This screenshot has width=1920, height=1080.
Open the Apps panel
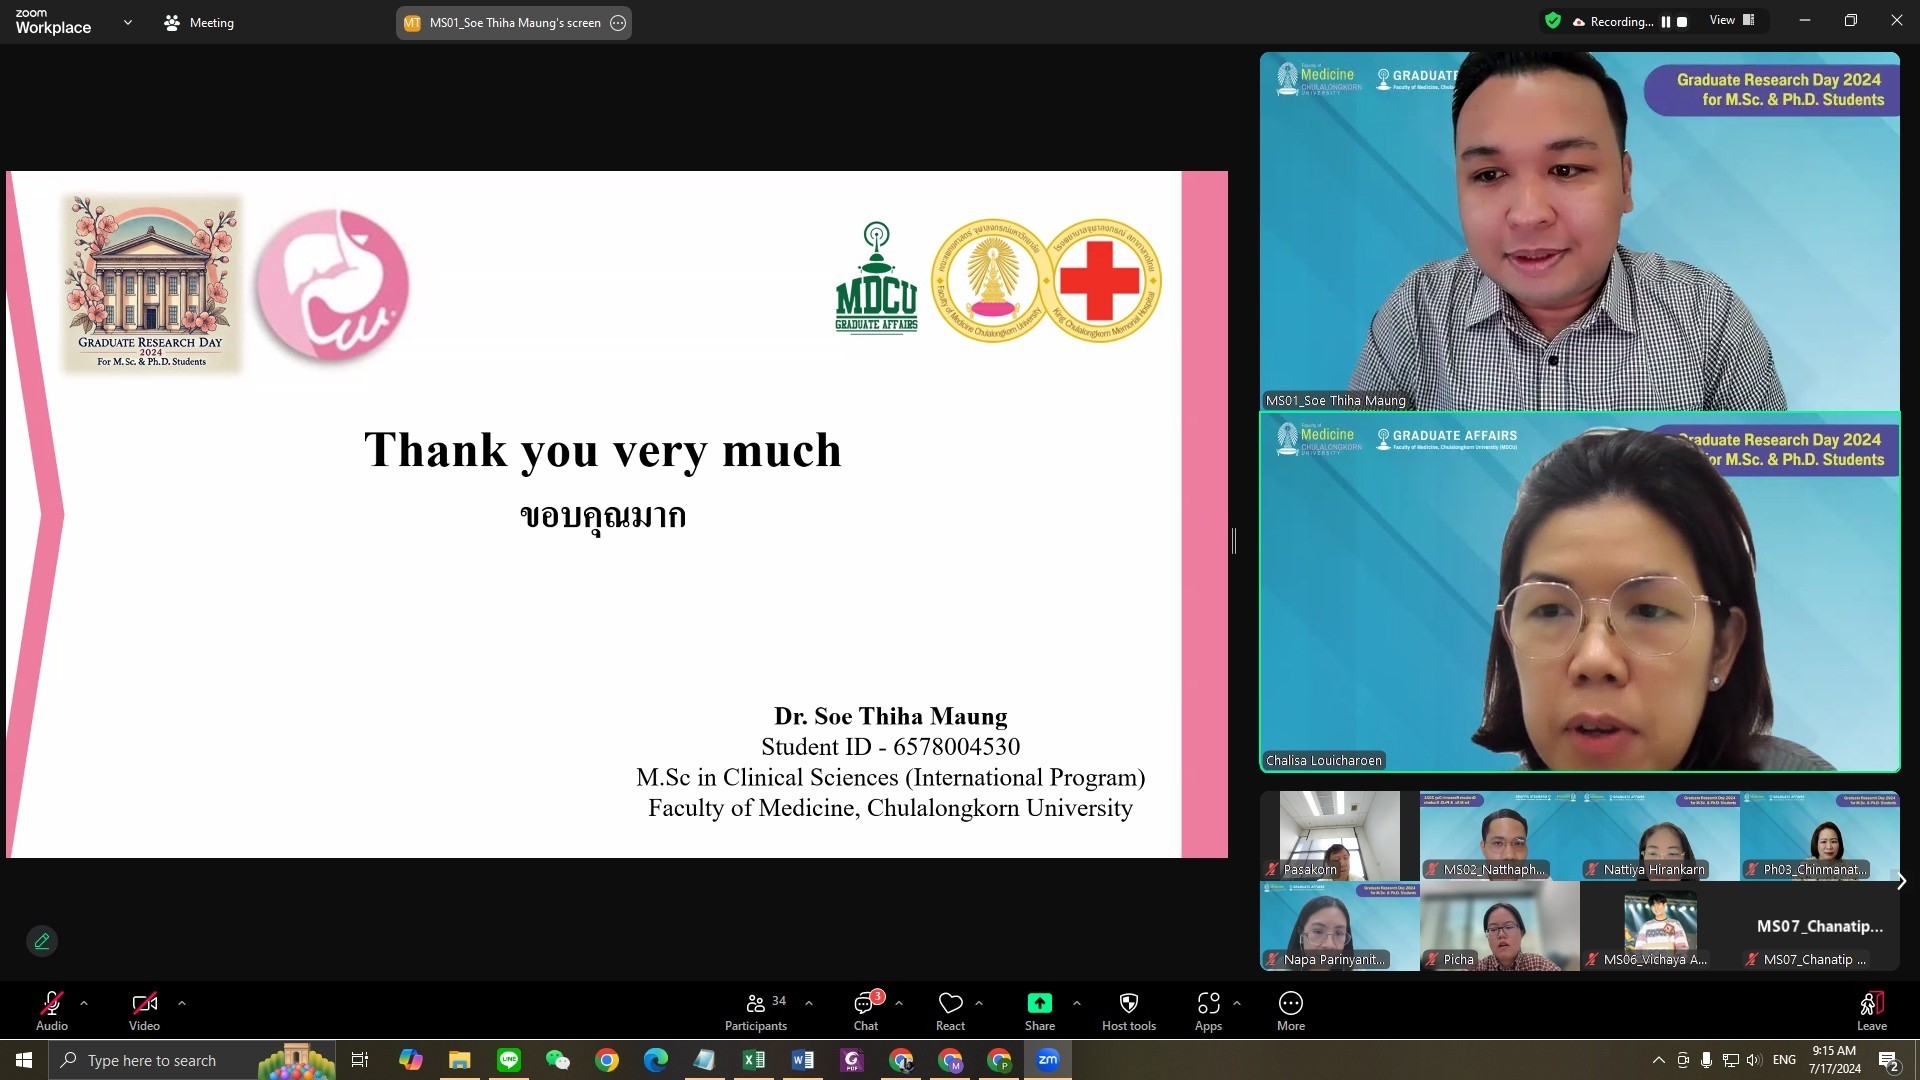coord(1208,1010)
